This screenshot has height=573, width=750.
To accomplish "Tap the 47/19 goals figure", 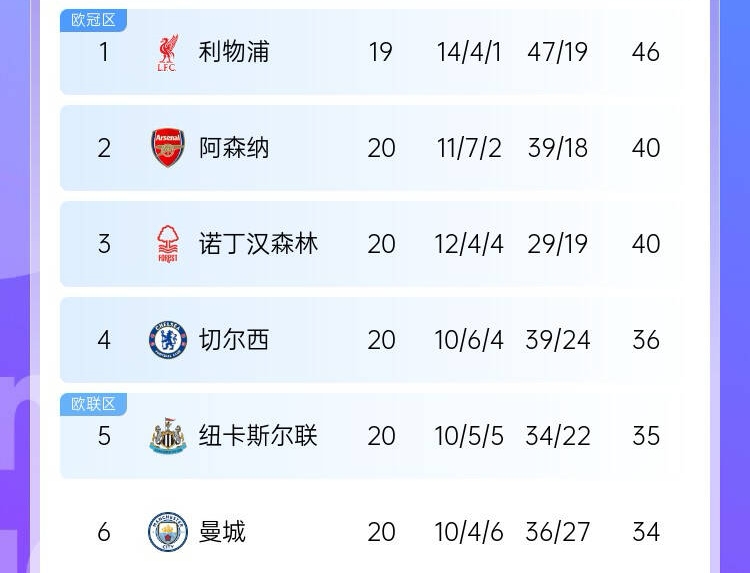I will pyautogui.click(x=557, y=52).
